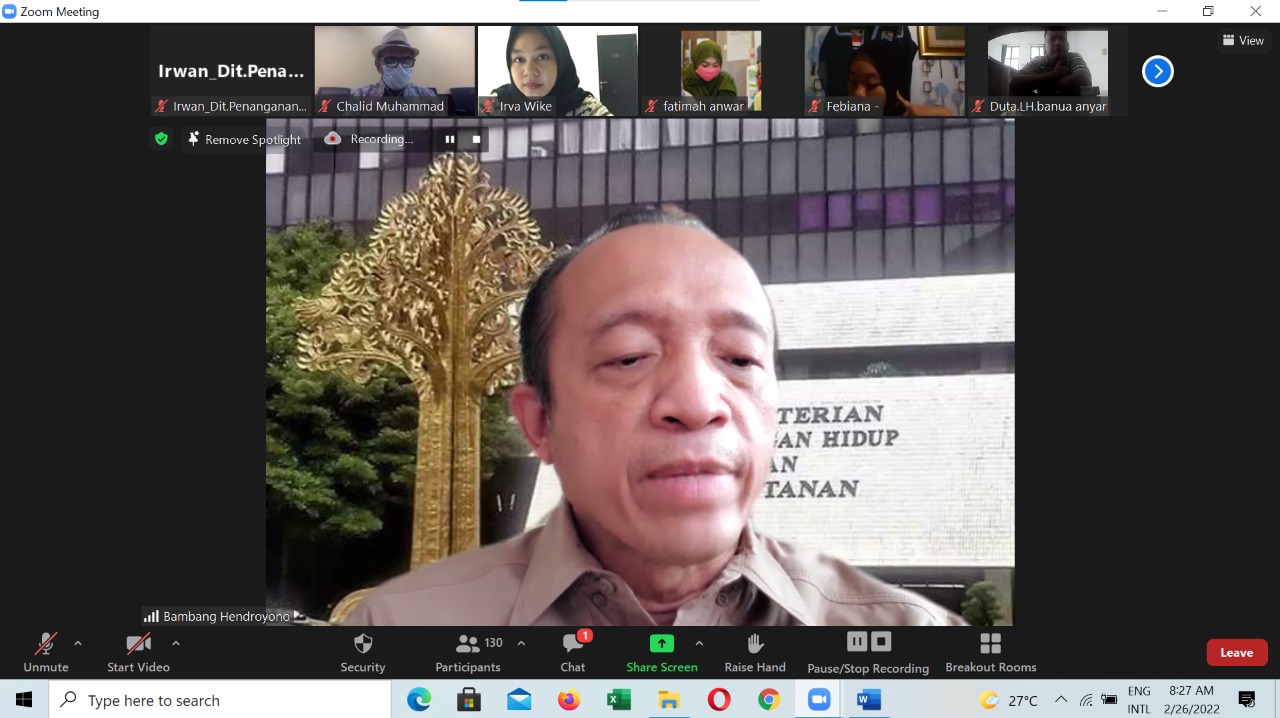The width and height of the screenshot is (1280, 718).
Task: Open the Security shield options
Action: pyautogui.click(x=363, y=652)
